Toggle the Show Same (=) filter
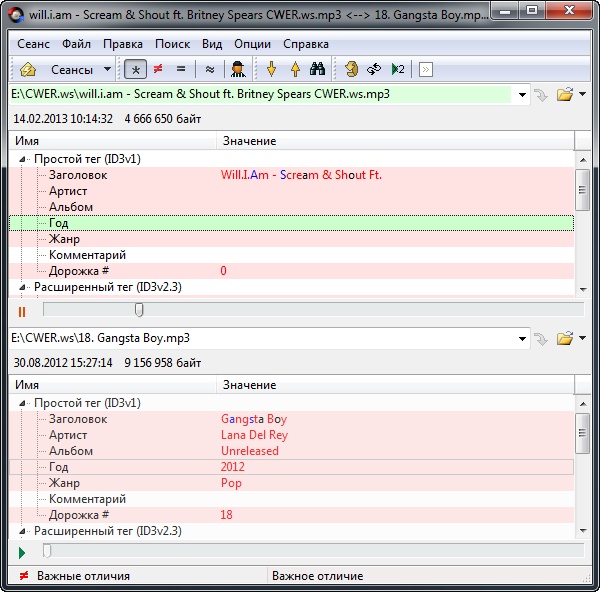Viewport: 600px width, 592px height. pyautogui.click(x=181, y=69)
